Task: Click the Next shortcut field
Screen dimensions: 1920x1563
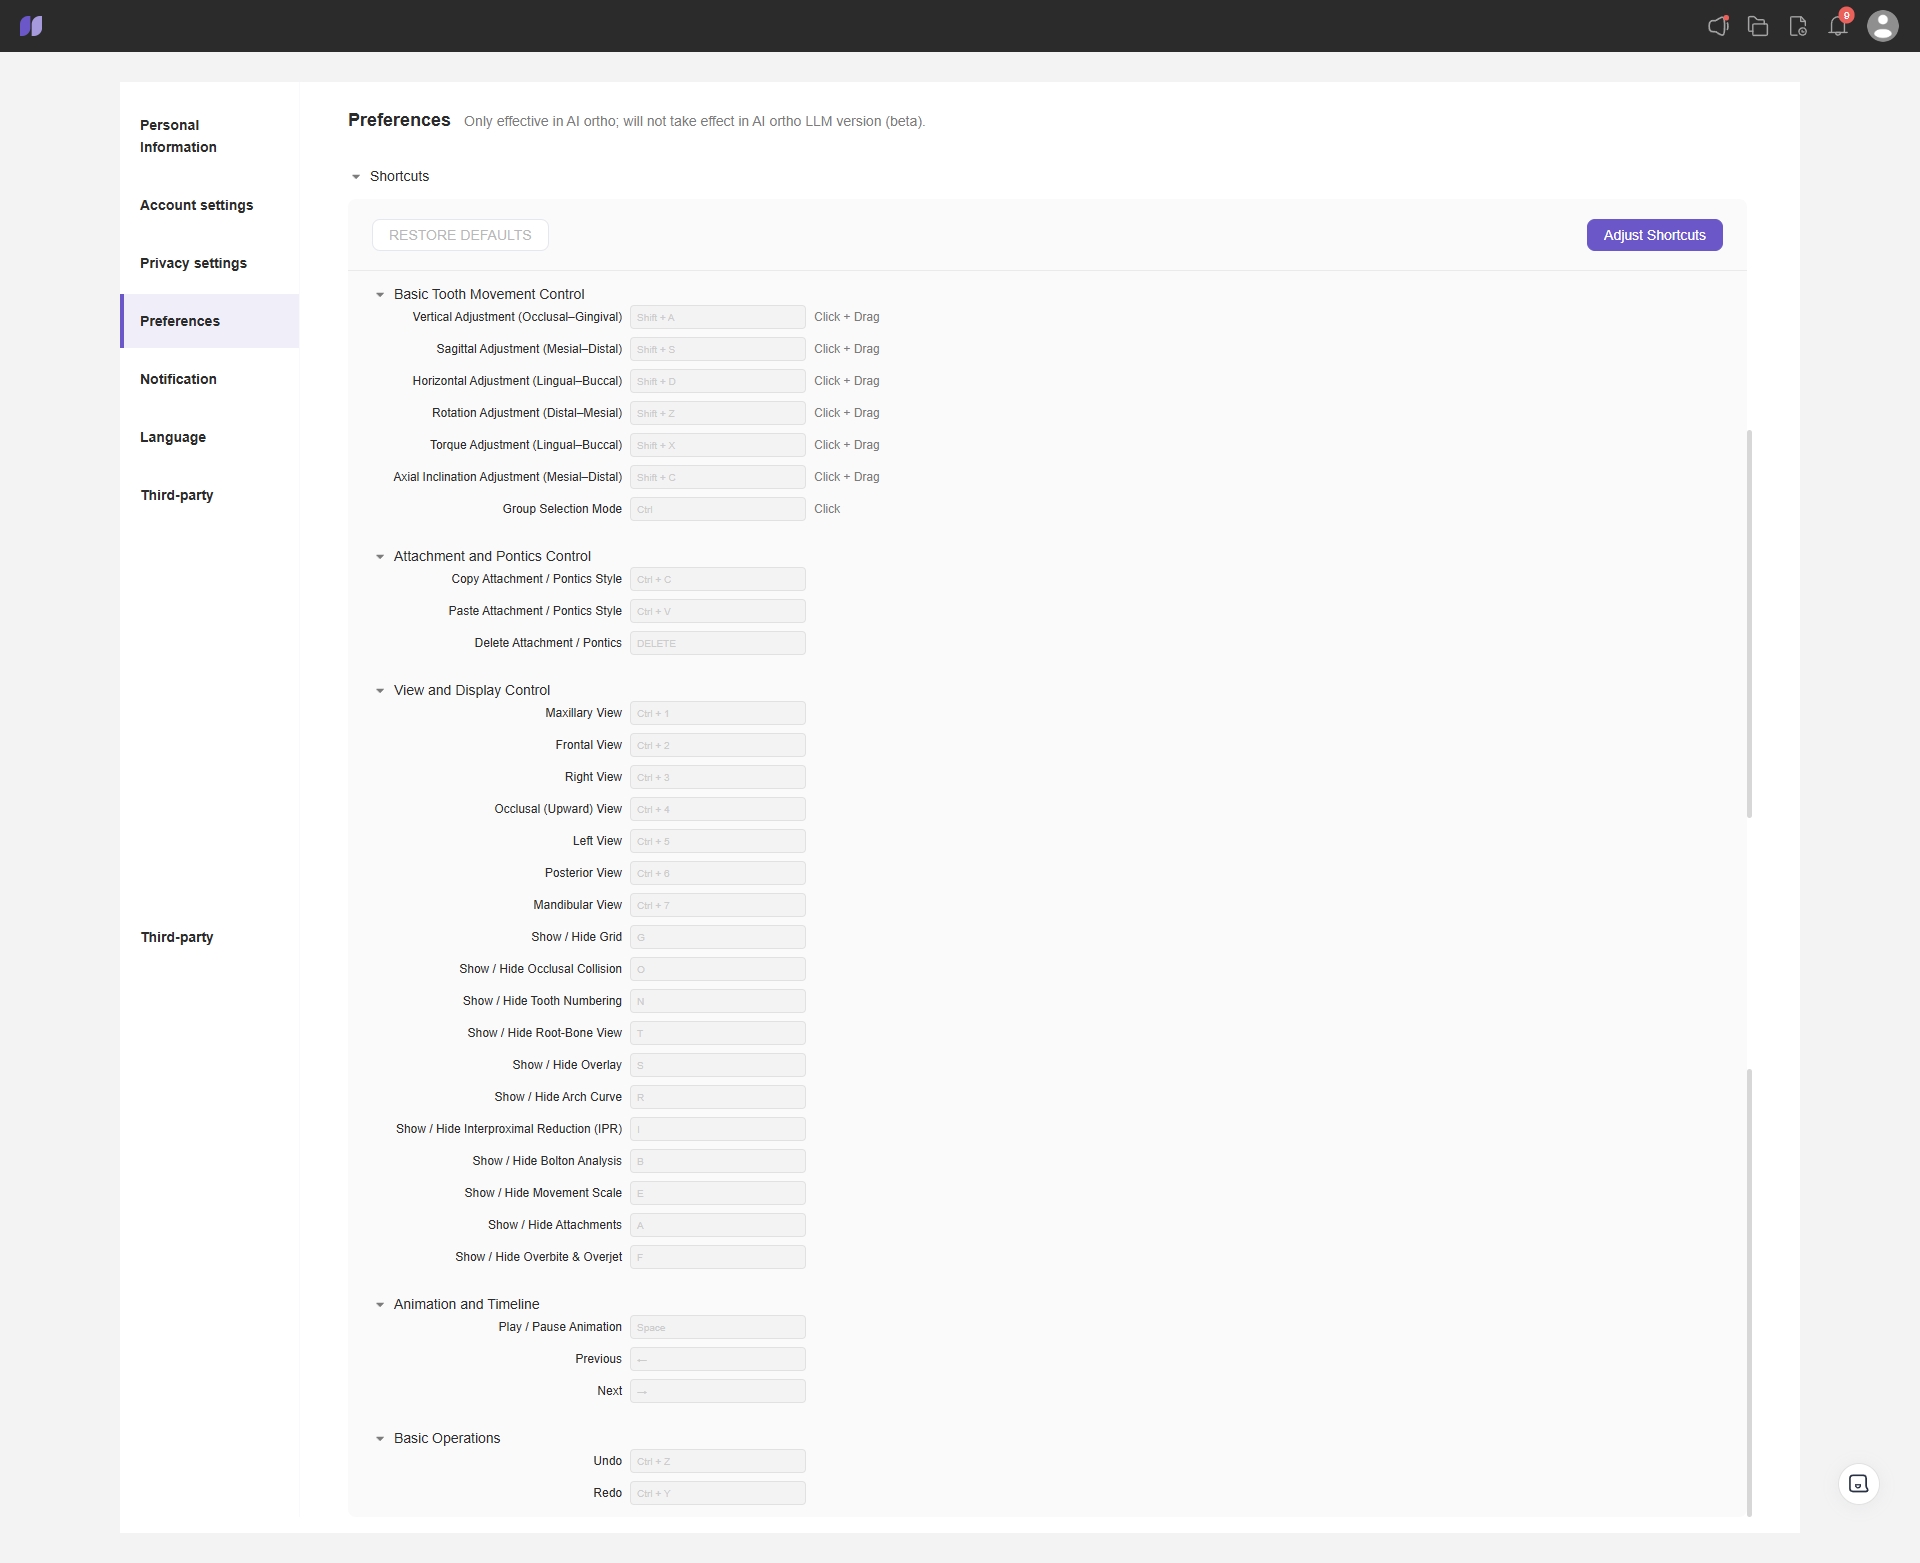Action: (718, 1391)
